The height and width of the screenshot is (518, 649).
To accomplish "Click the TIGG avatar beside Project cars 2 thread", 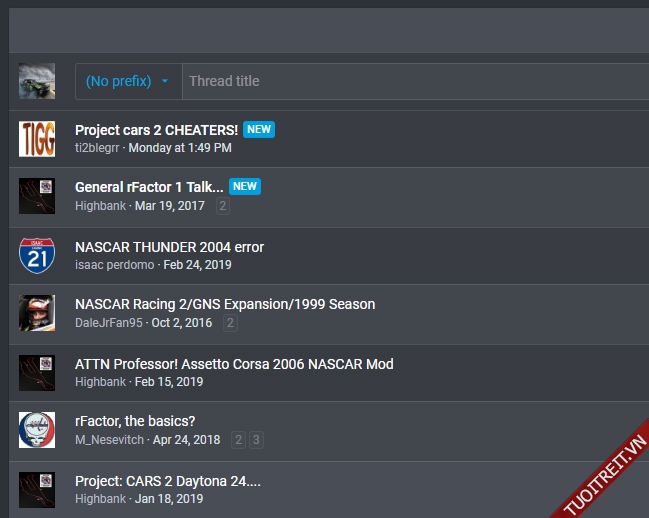I will click(x=37, y=139).
